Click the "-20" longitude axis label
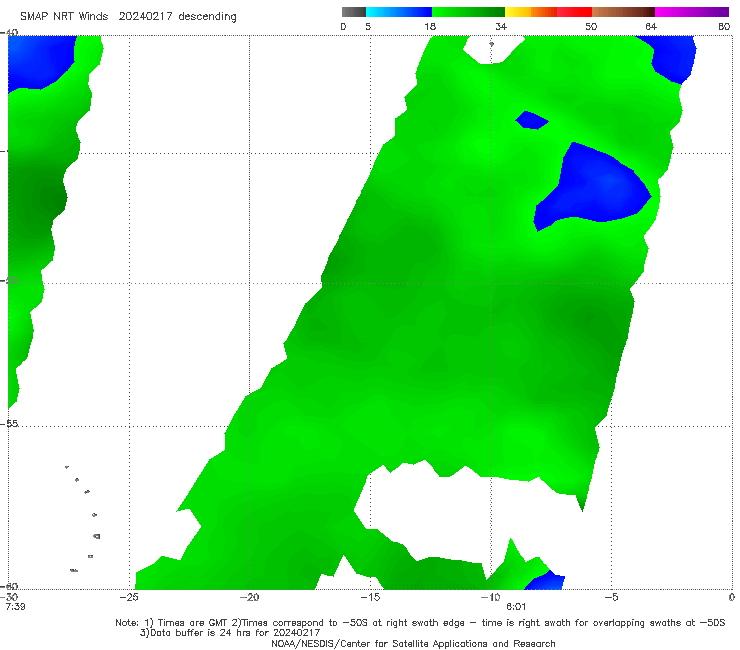Viewport: 740px width, 650px height. (249, 597)
